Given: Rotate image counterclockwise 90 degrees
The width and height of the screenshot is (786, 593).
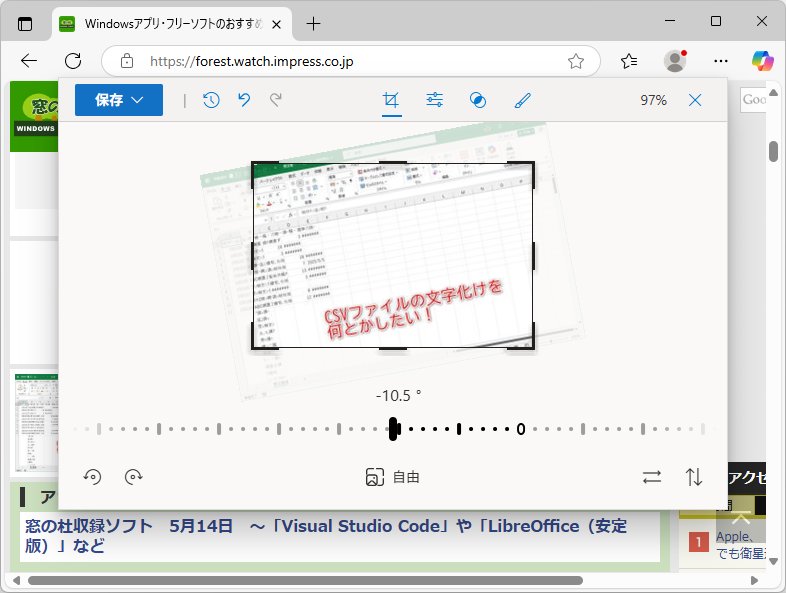Looking at the screenshot, I should pyautogui.click(x=92, y=476).
